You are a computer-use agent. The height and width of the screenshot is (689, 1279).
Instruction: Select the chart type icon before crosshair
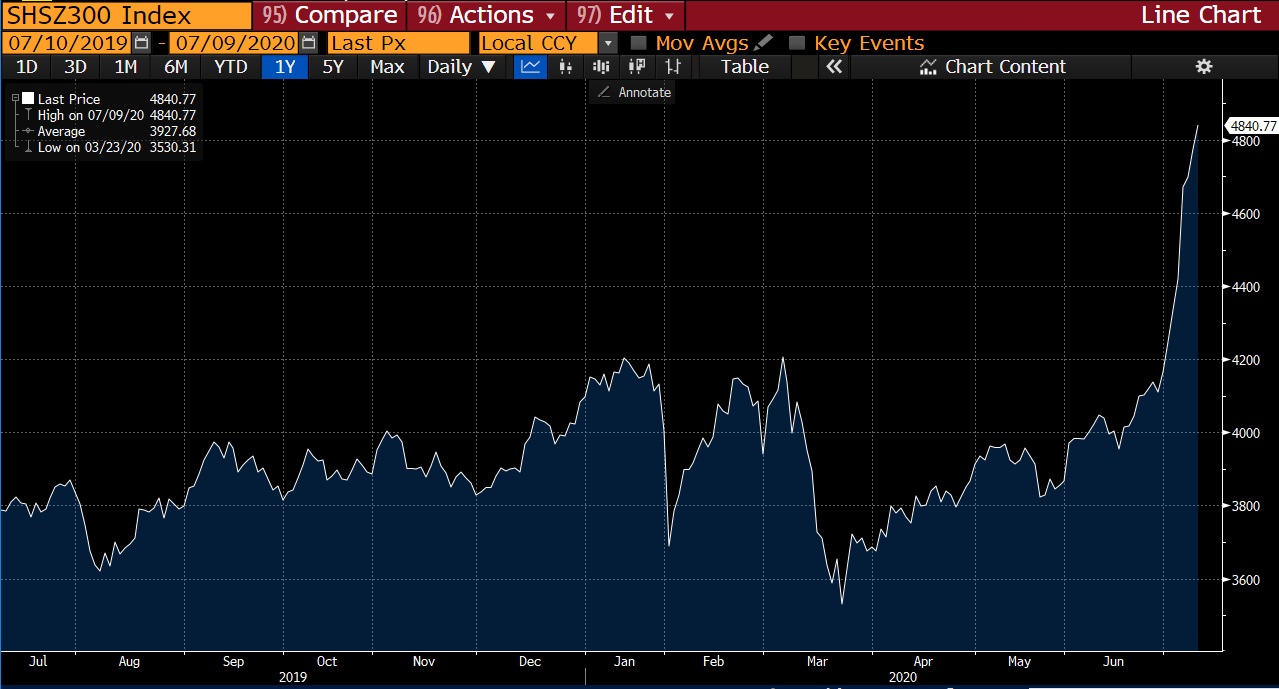637,67
